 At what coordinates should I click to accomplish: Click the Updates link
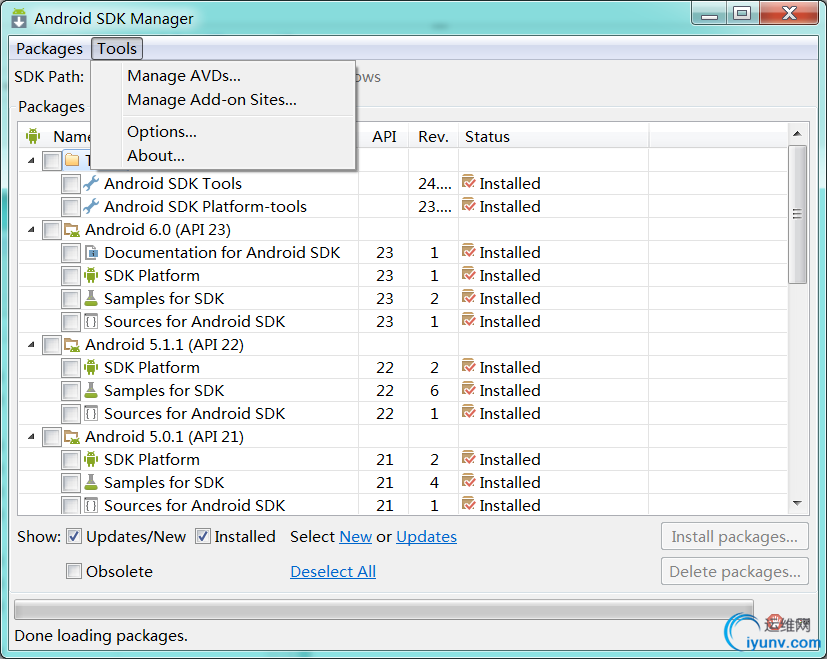426,537
